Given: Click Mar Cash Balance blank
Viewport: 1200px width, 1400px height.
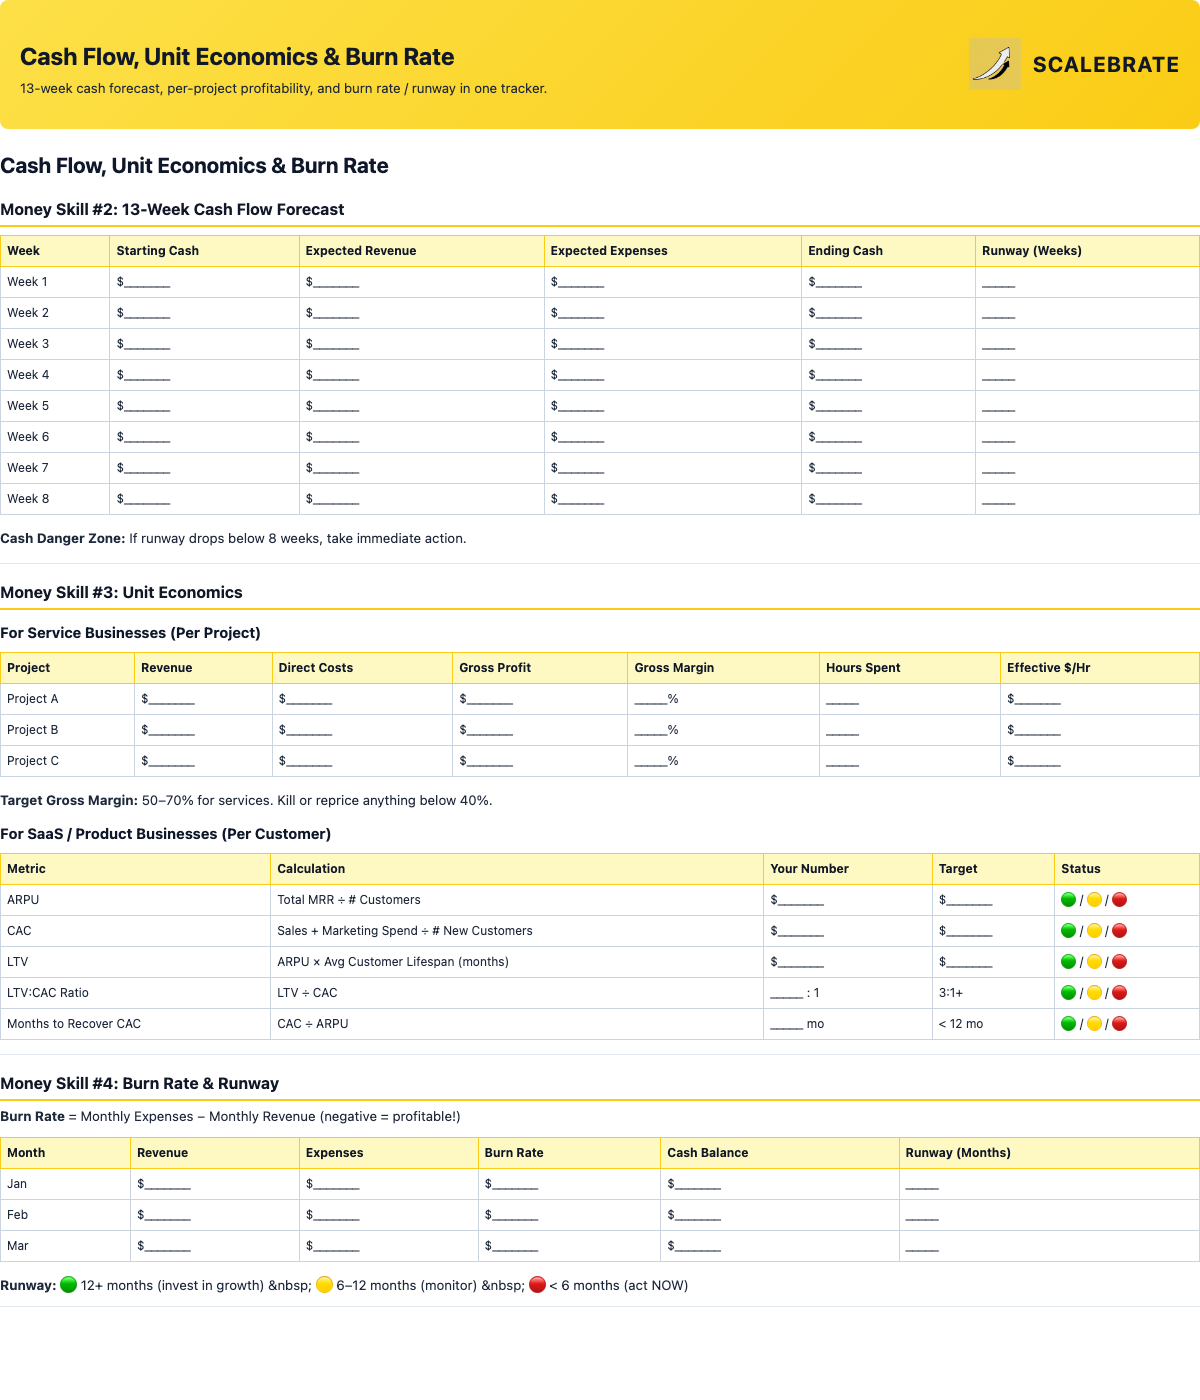Looking at the screenshot, I should 694,1246.
